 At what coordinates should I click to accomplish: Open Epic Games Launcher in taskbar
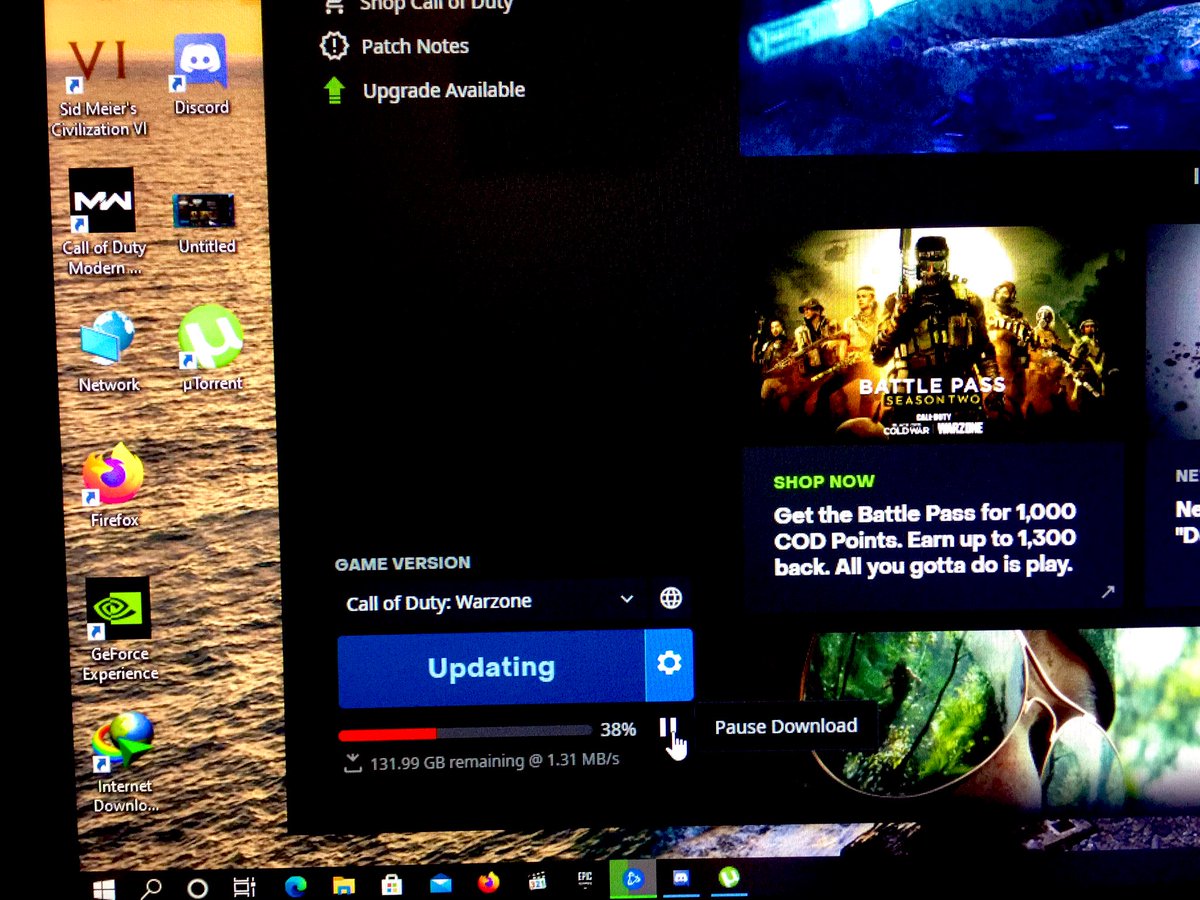(585, 881)
